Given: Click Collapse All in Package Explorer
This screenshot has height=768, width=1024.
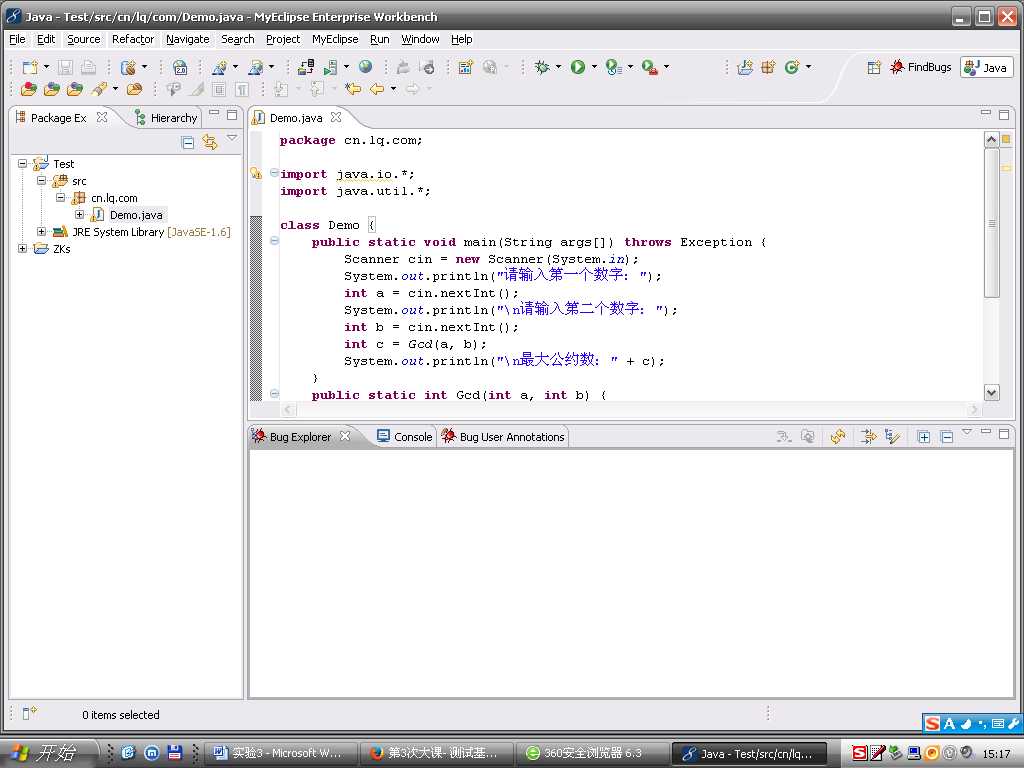Looking at the screenshot, I should click(188, 142).
